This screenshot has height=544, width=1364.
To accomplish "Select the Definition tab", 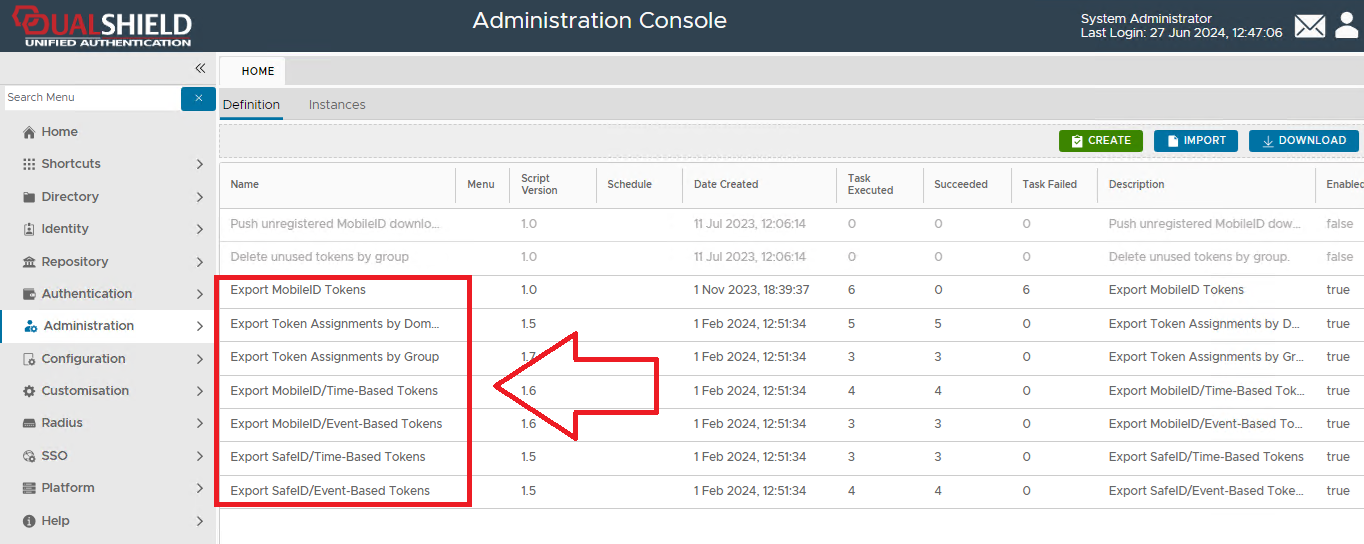I will tap(251, 105).
